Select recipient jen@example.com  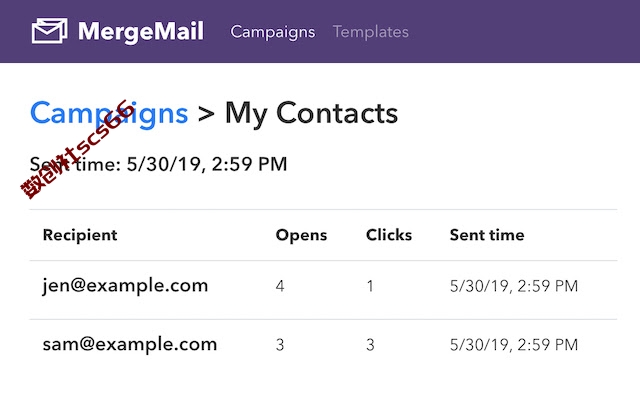tap(125, 285)
